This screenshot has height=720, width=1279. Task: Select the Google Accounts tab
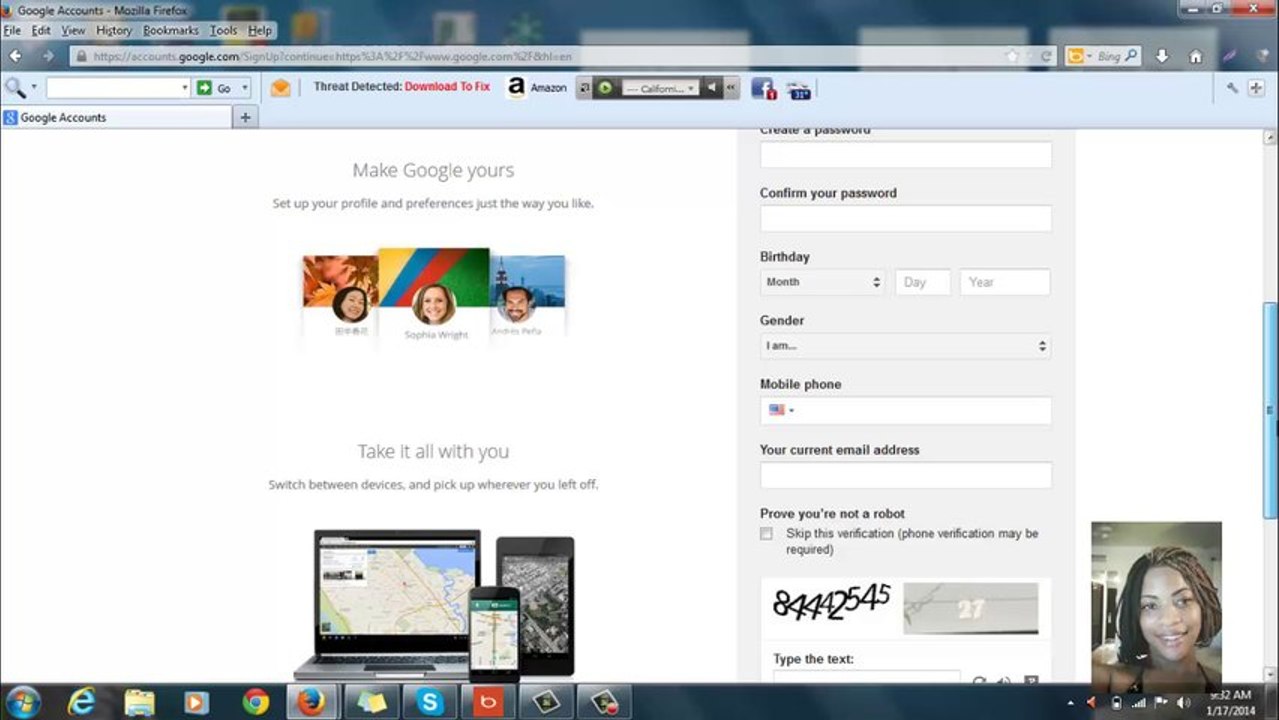(x=116, y=117)
